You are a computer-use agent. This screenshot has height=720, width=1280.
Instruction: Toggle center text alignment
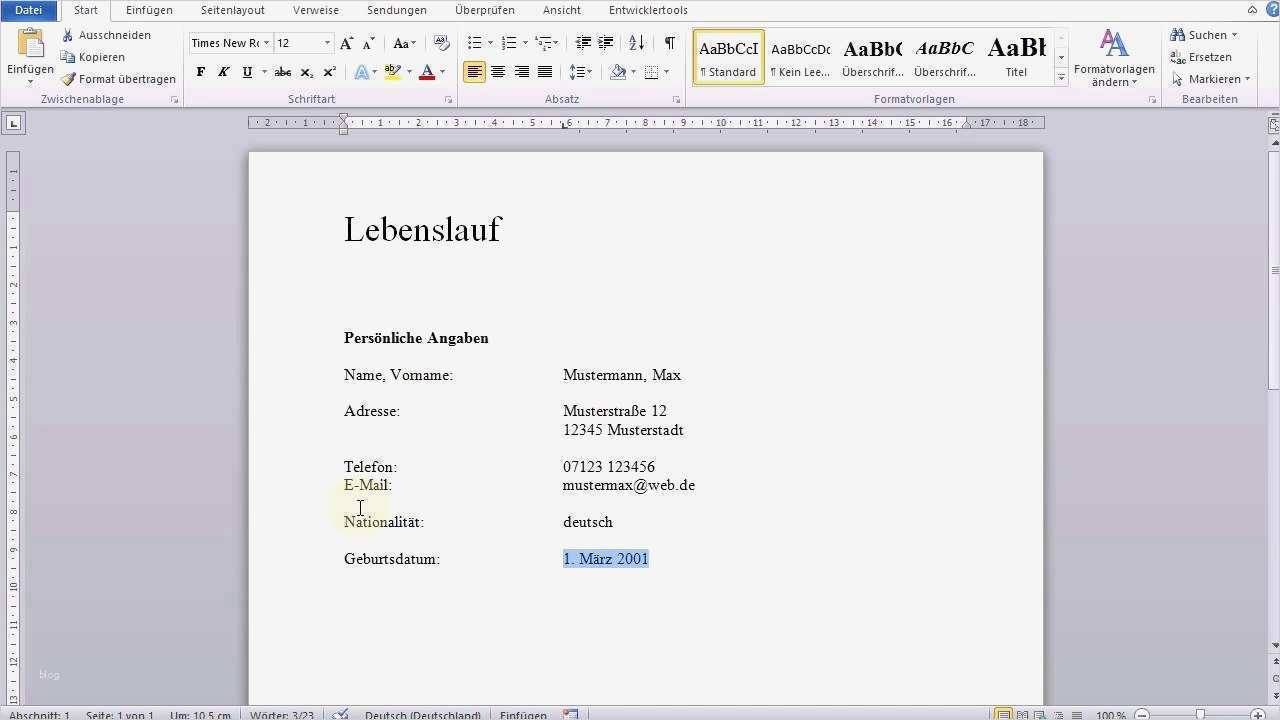click(497, 72)
